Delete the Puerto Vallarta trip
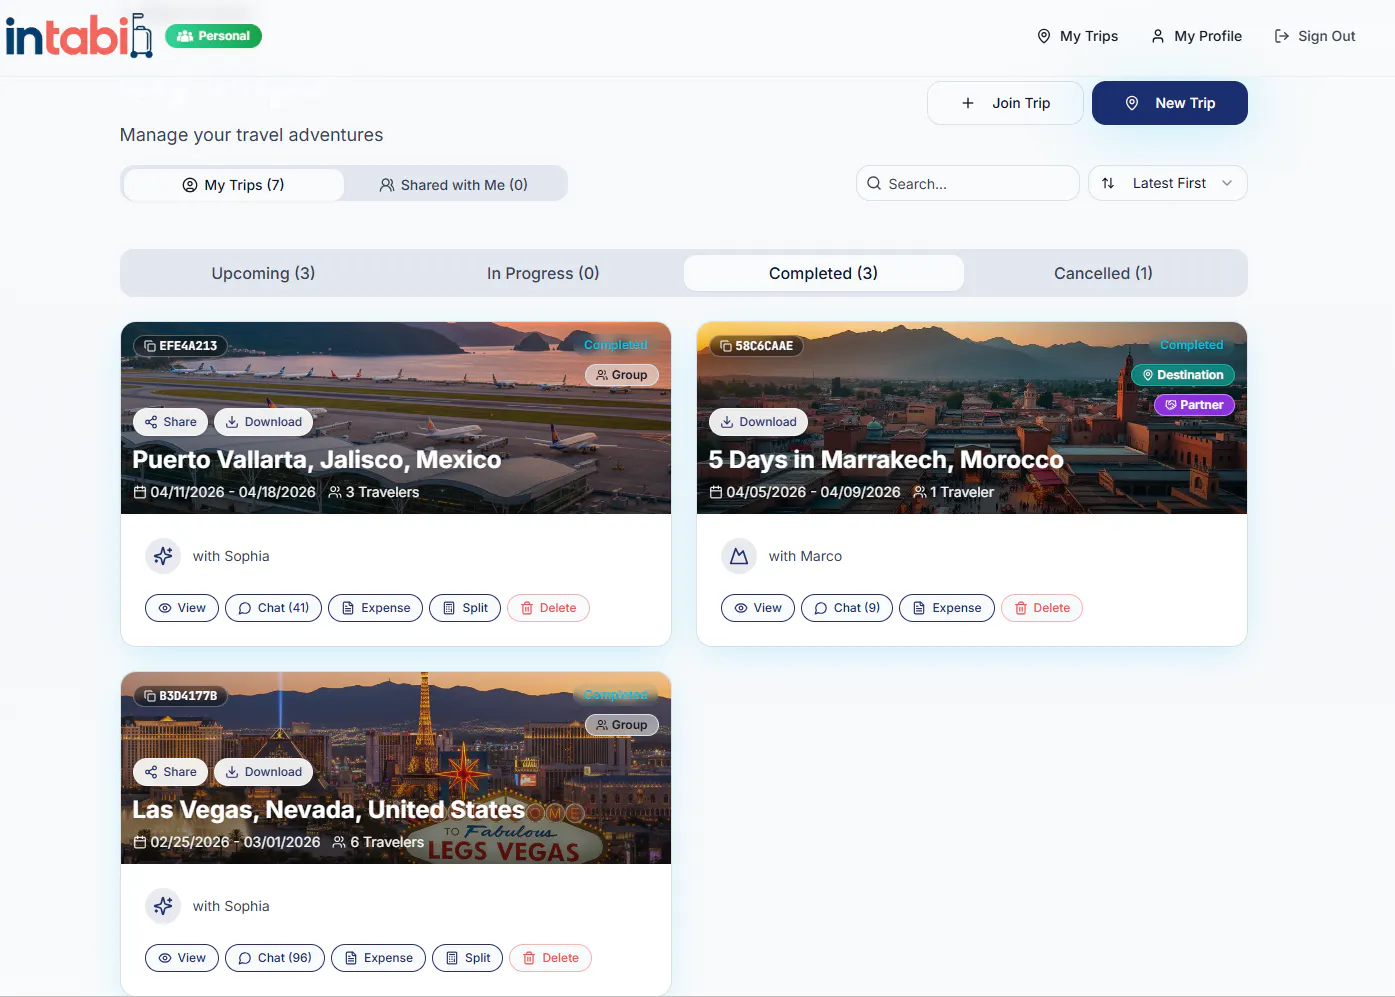This screenshot has width=1395, height=997. tap(548, 608)
